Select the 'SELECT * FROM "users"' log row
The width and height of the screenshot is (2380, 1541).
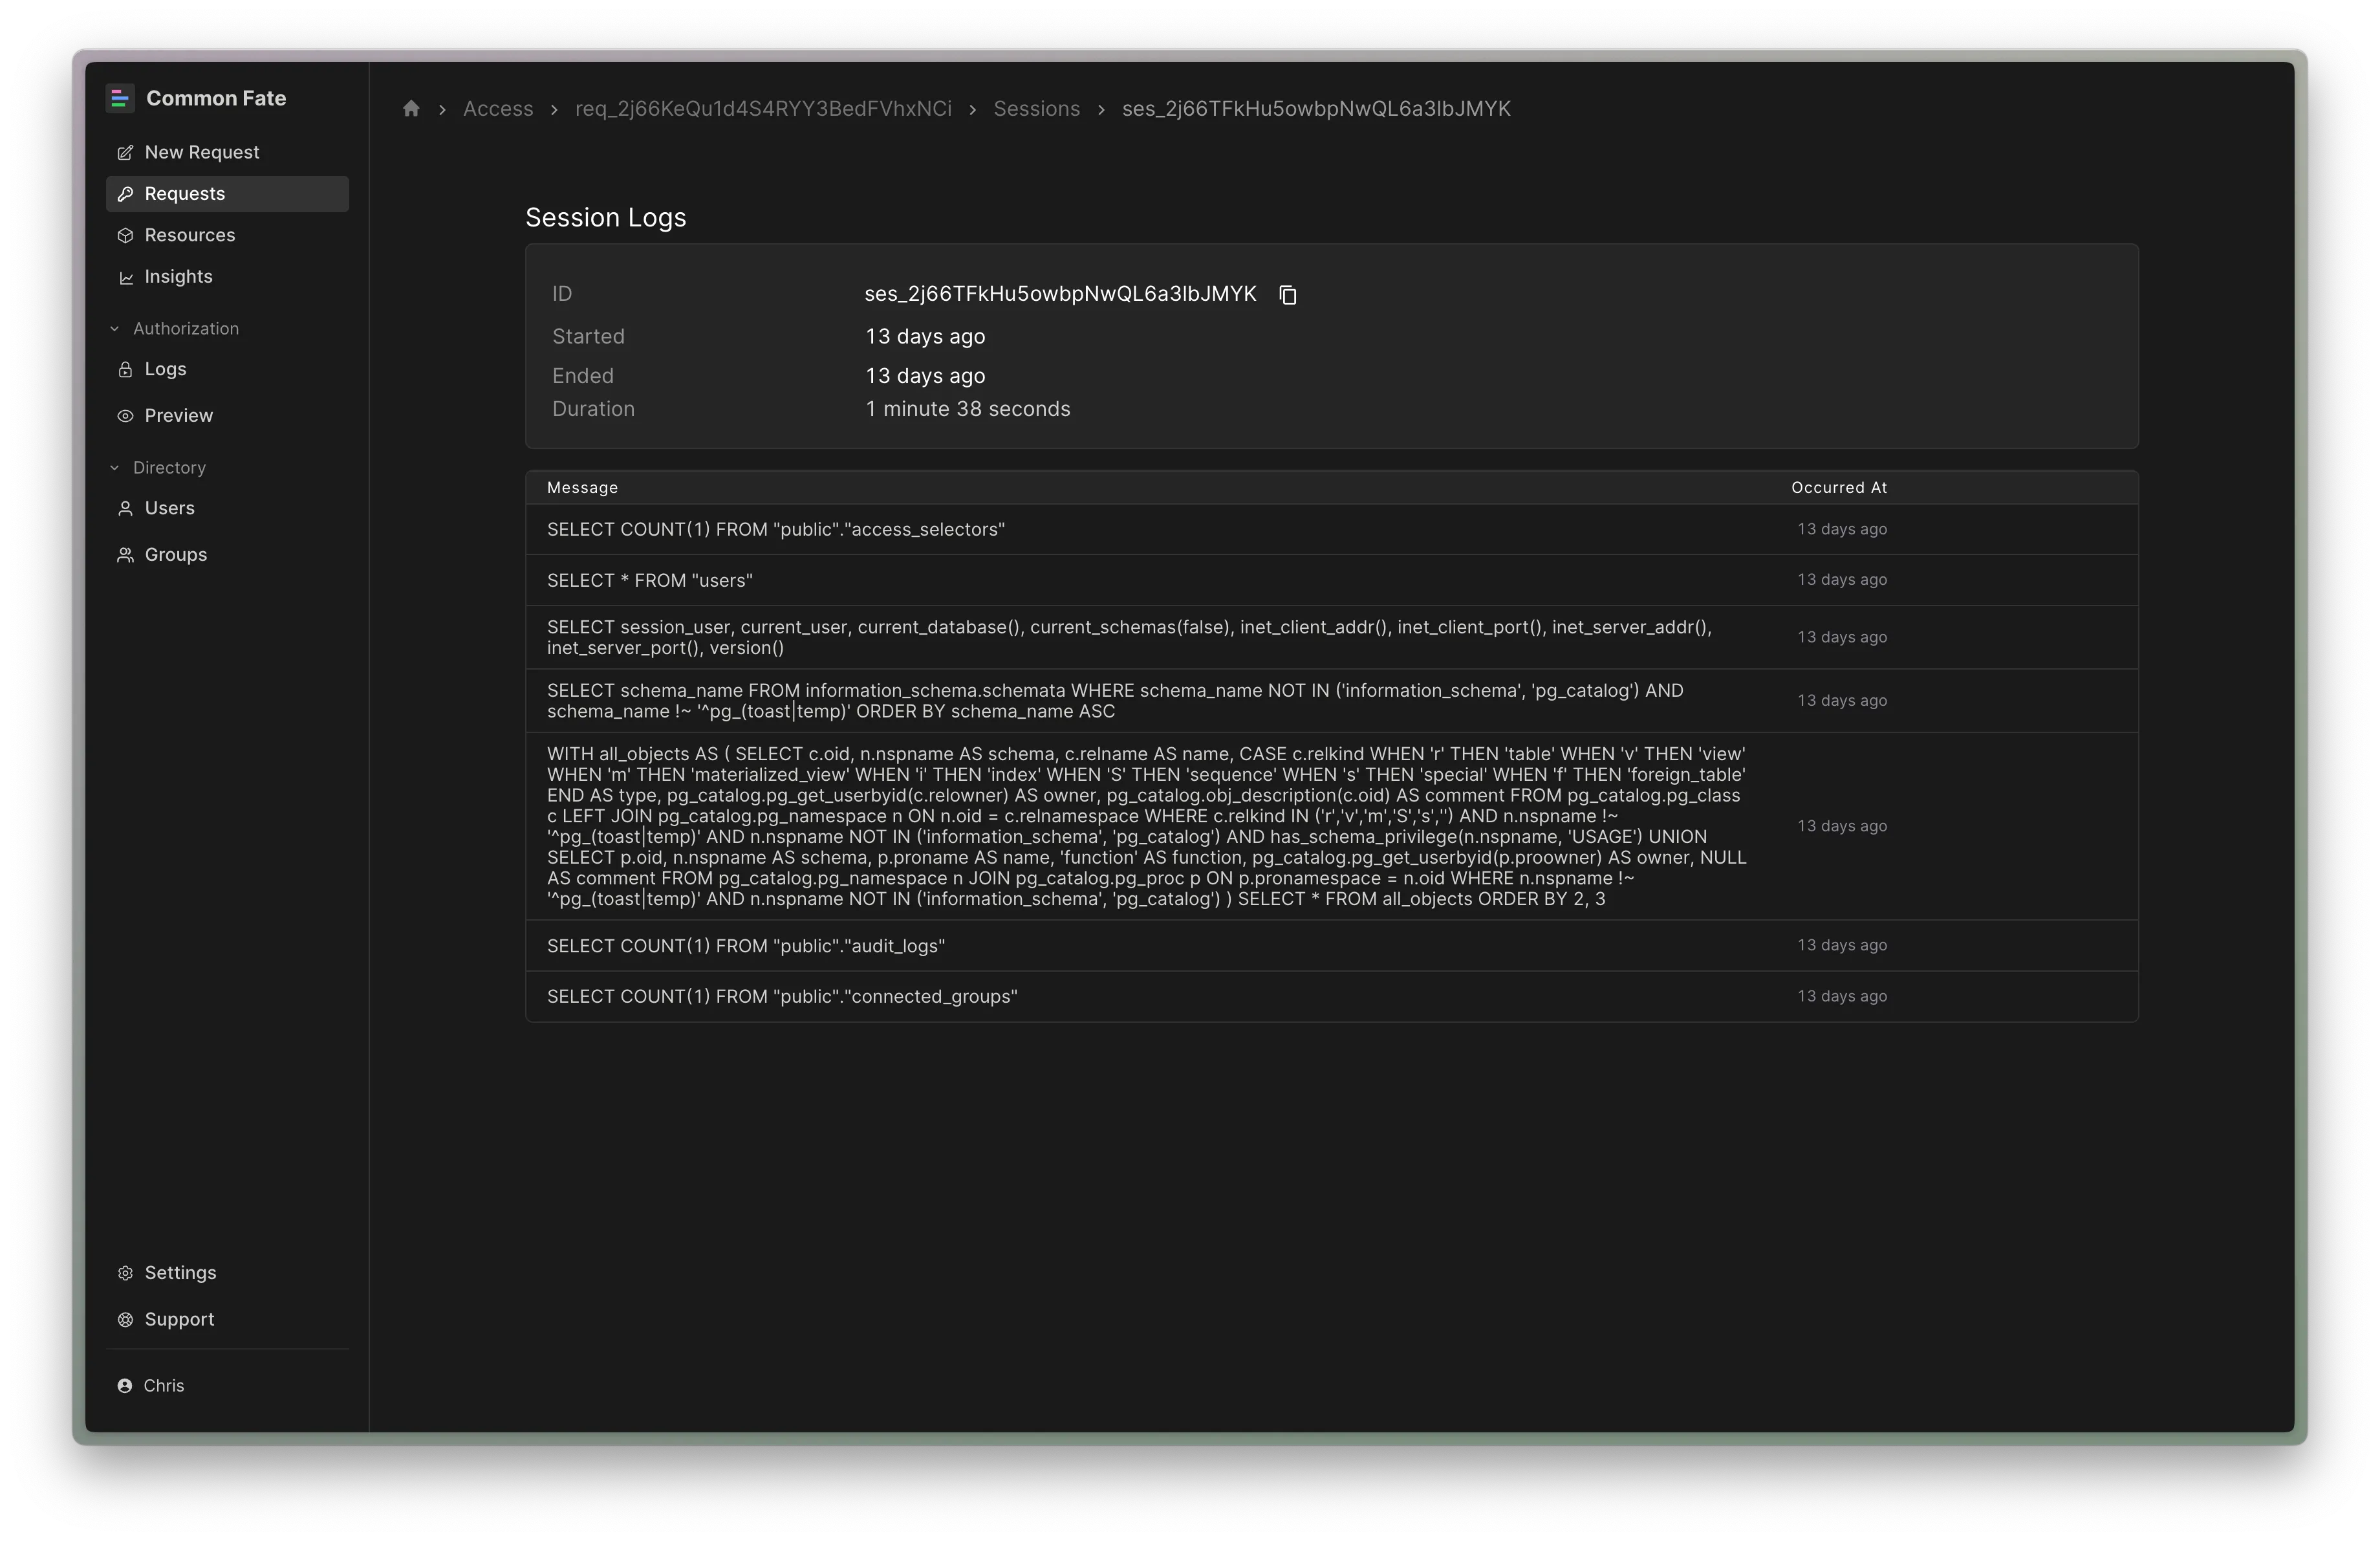pos(650,581)
